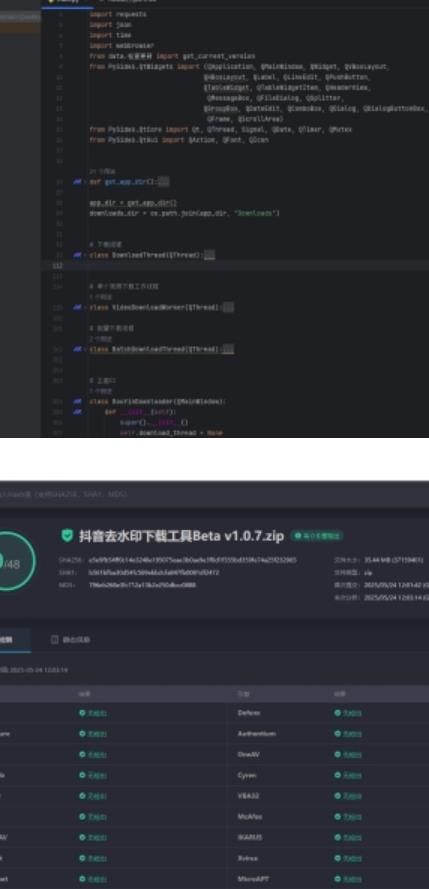
Task: Click highlighted line number 112 in gutter
Action: click(x=58, y=265)
